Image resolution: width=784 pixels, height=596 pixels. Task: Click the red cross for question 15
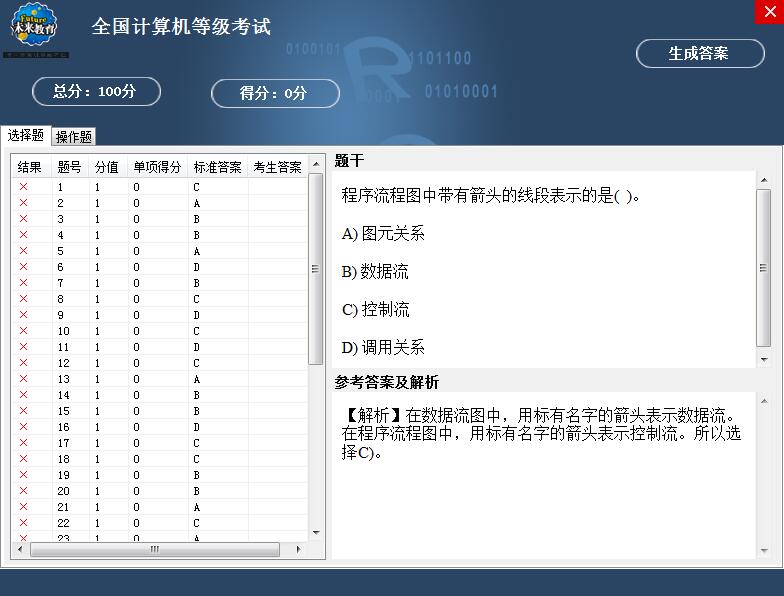(24, 410)
